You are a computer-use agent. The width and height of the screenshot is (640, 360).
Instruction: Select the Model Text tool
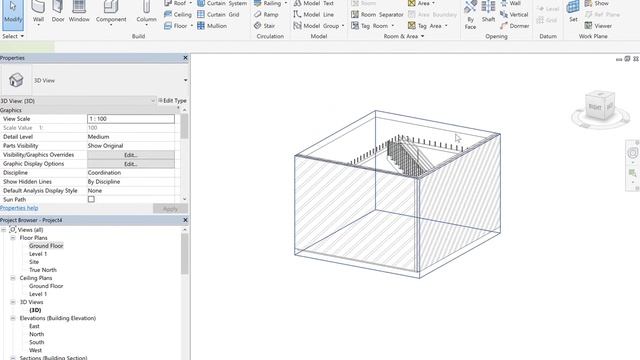coord(313,3)
